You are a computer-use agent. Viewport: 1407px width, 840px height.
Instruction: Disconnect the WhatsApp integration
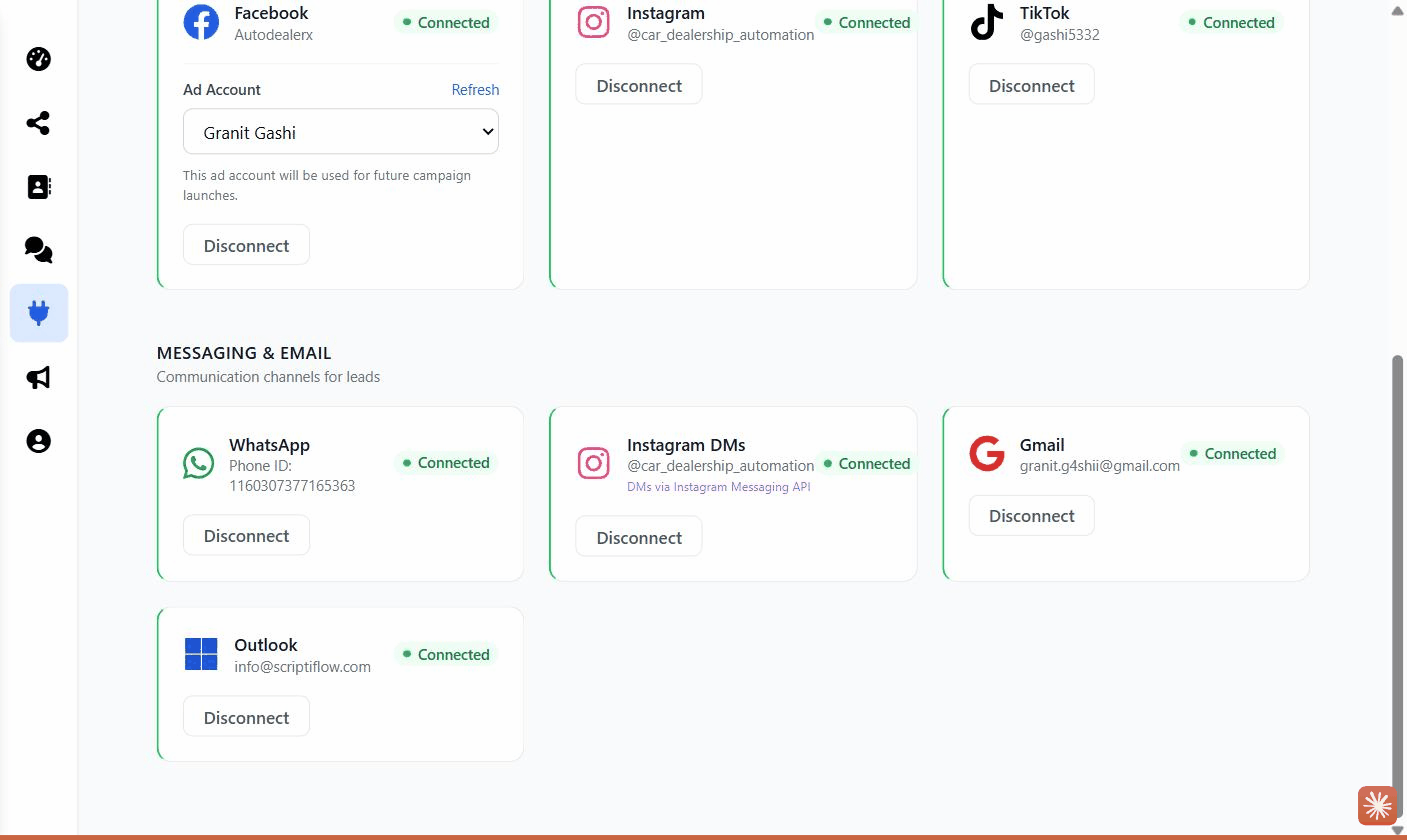[246, 535]
